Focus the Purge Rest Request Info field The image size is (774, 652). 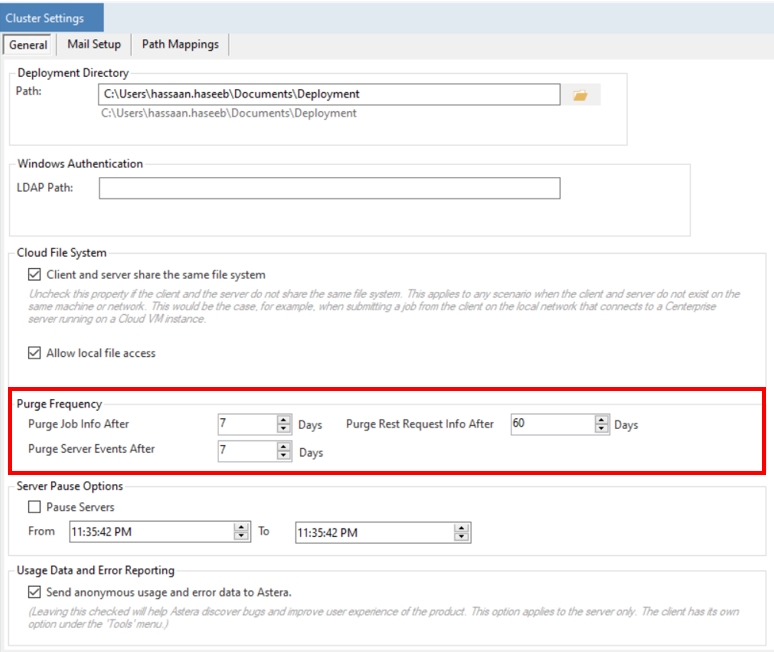pyautogui.click(x=550, y=424)
